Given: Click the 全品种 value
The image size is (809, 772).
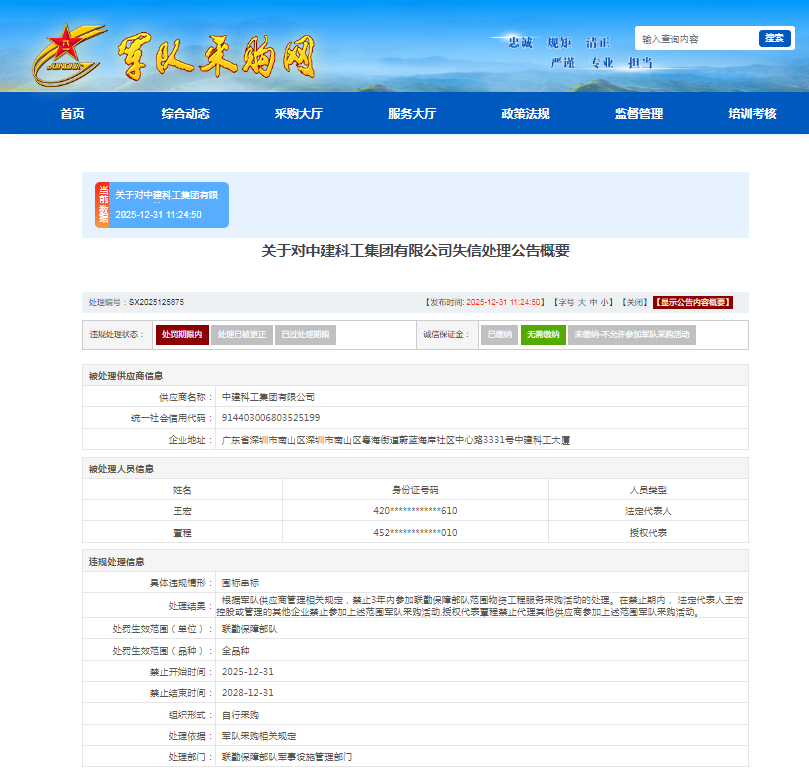Looking at the screenshot, I should tap(235, 651).
